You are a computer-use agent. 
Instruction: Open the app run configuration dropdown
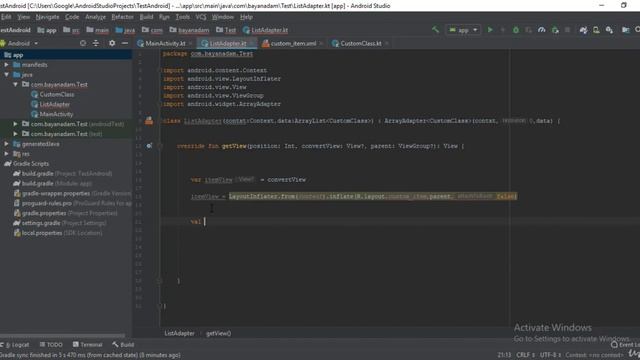click(x=463, y=30)
